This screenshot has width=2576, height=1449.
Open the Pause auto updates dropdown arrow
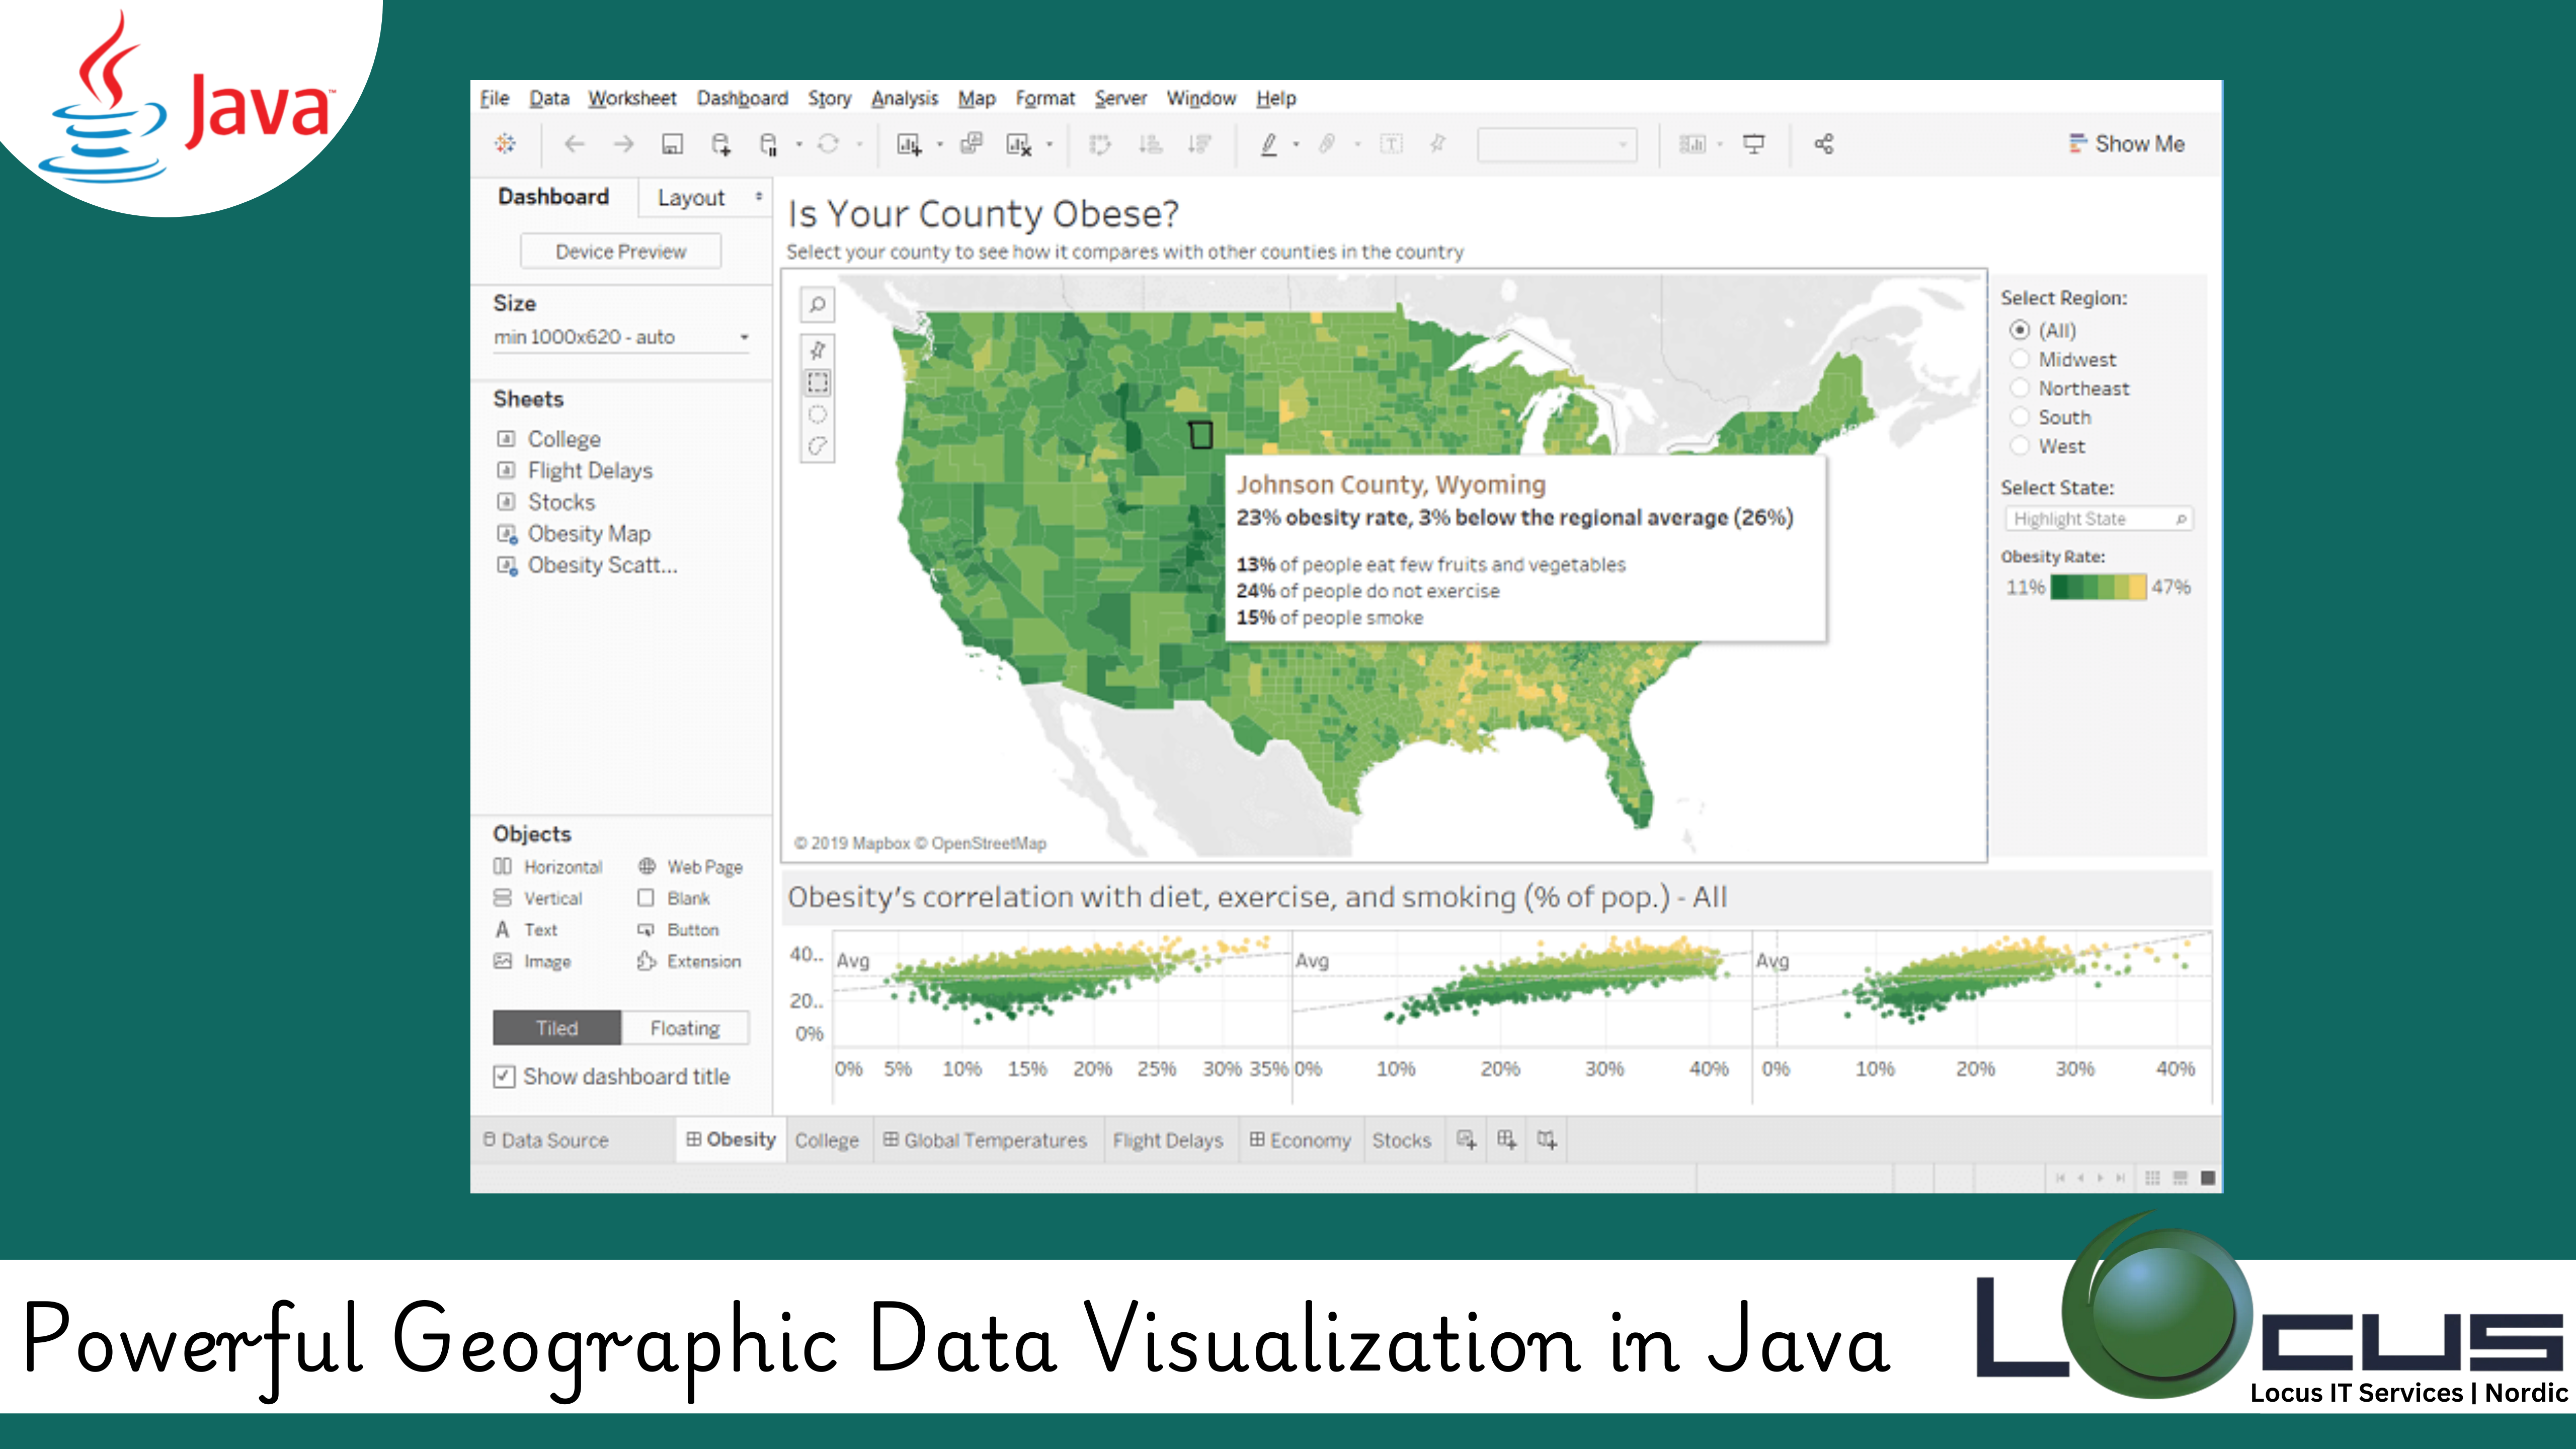[x=799, y=145]
